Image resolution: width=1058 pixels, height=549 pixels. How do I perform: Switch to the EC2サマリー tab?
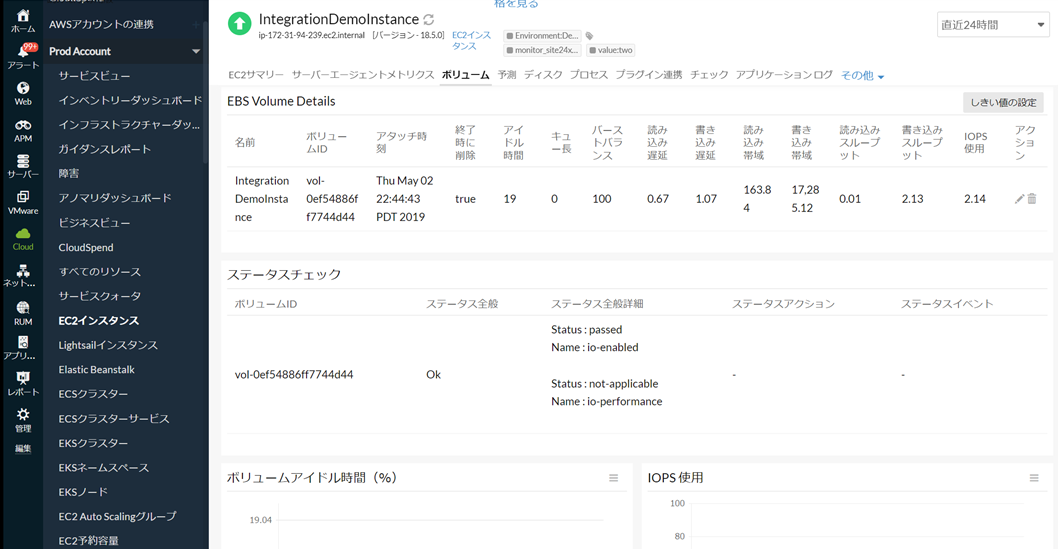coord(256,75)
